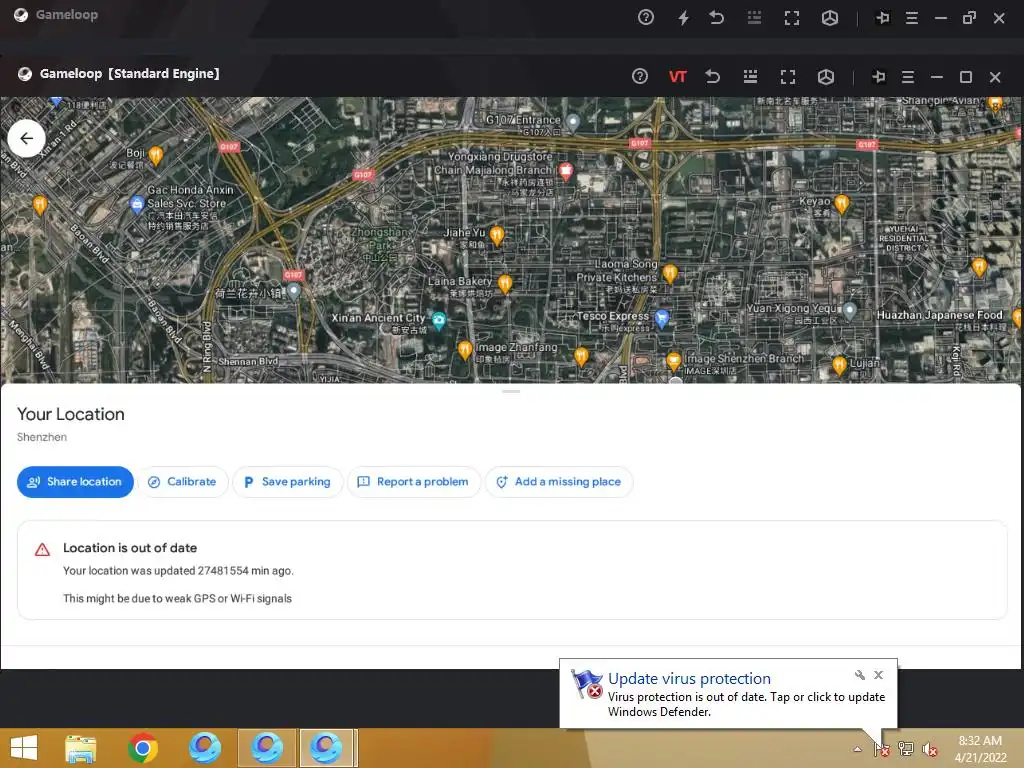This screenshot has width=1024, height=768.
Task: Select Laina Bakery restaurant marker
Action: (x=505, y=283)
